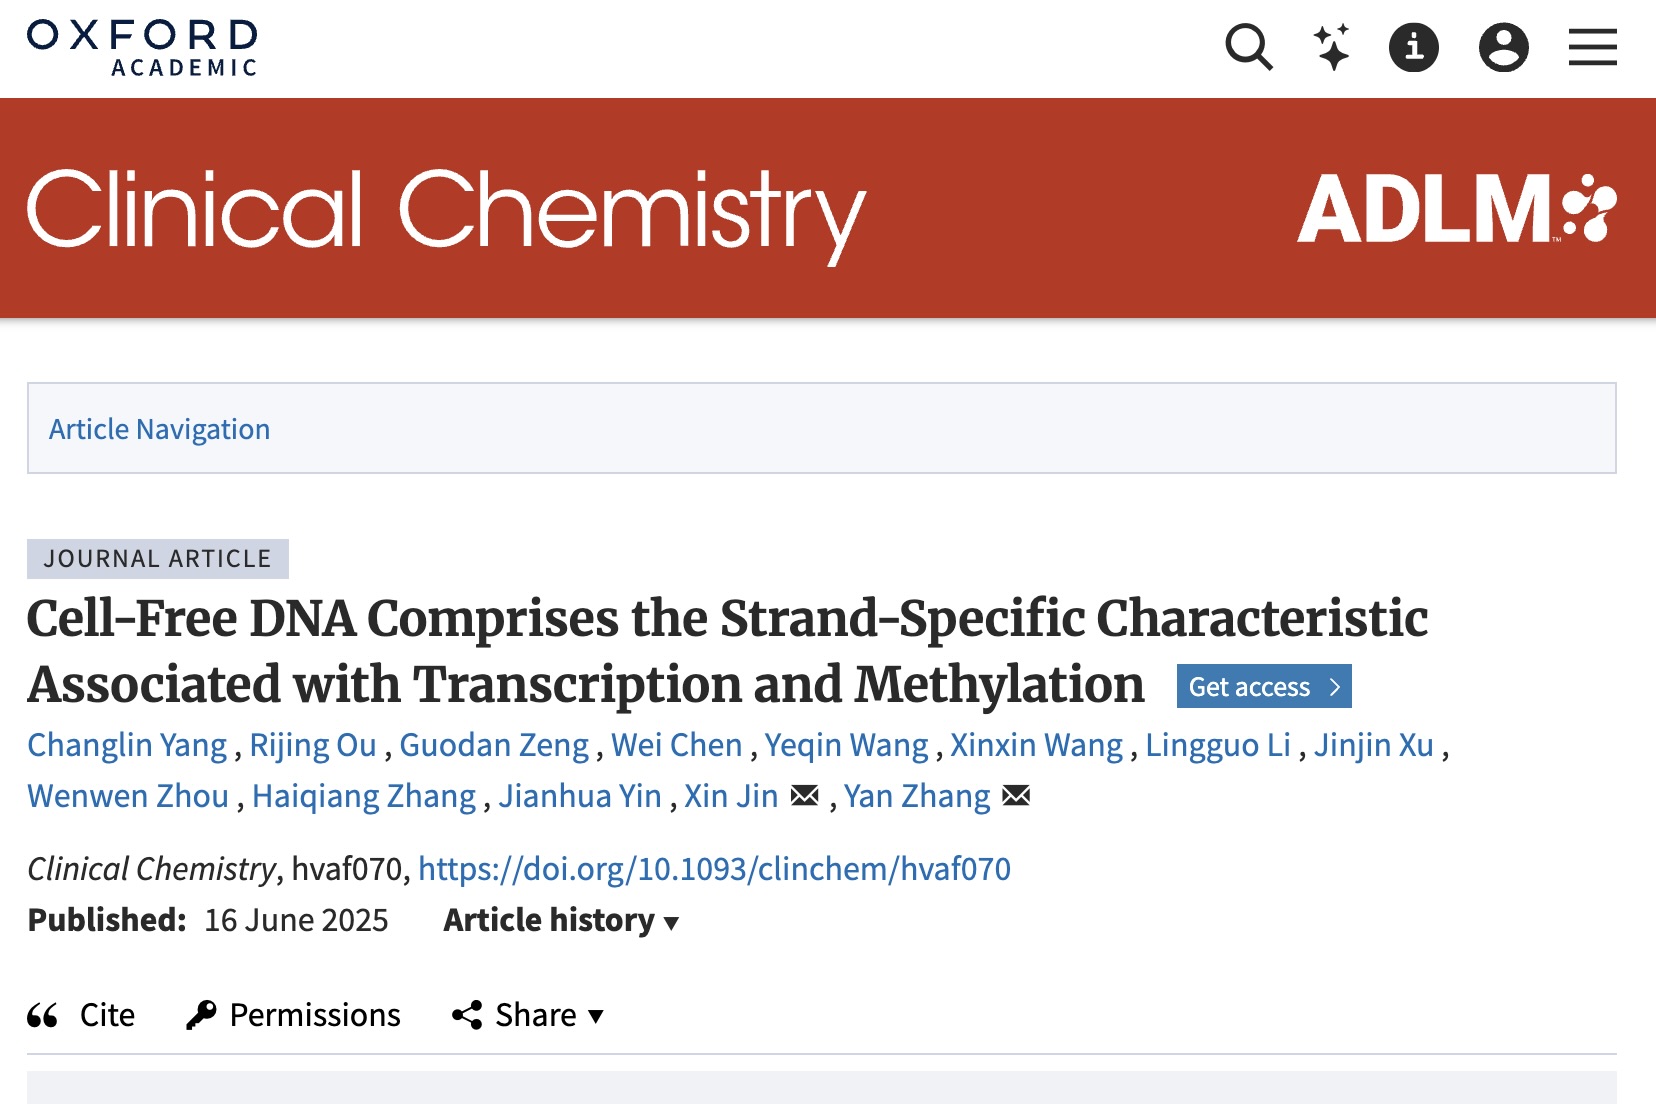The image size is (1656, 1104).
Task: Expand the Article history dropdown
Action: (x=561, y=920)
